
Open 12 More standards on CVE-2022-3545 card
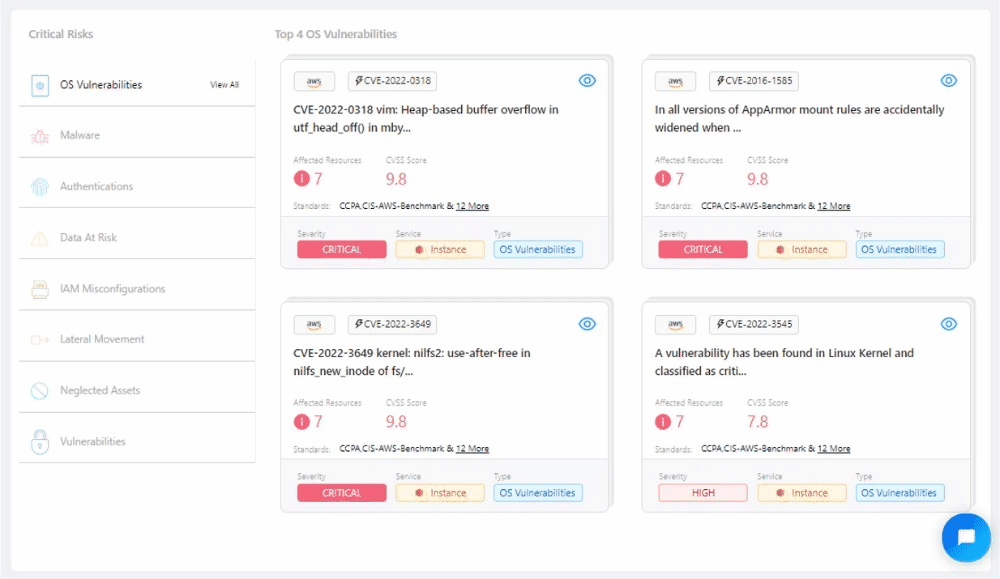tap(834, 449)
